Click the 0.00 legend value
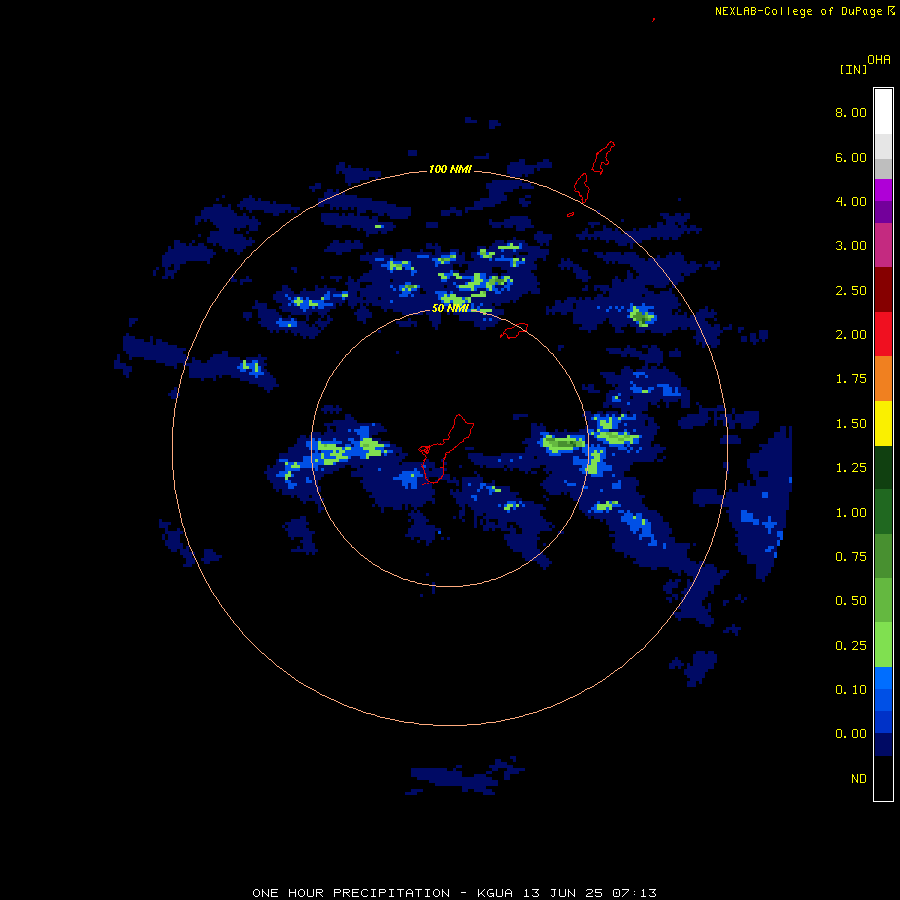Screen dimensions: 900x900 [851, 734]
